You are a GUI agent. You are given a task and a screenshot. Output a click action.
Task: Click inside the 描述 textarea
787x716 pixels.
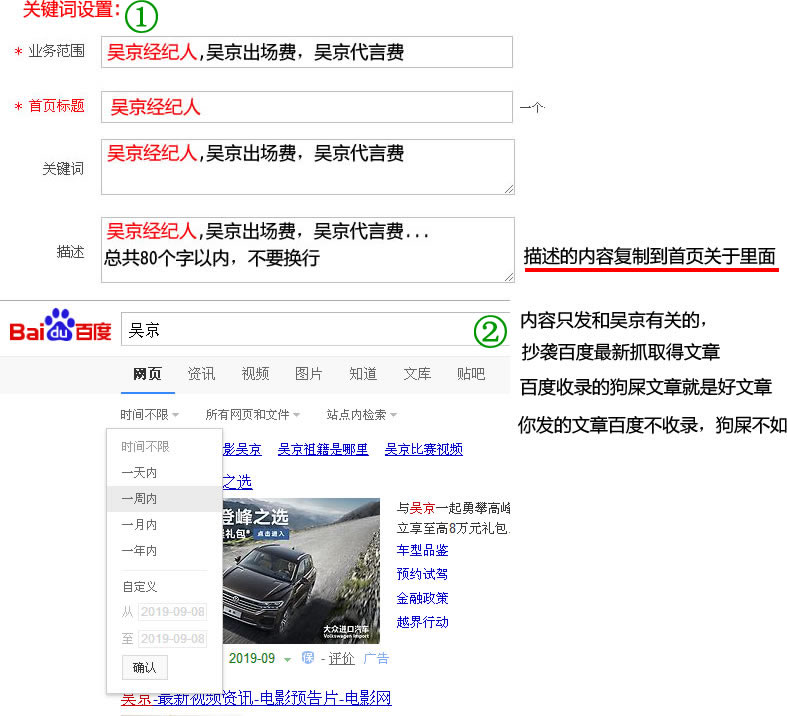[x=306, y=249]
